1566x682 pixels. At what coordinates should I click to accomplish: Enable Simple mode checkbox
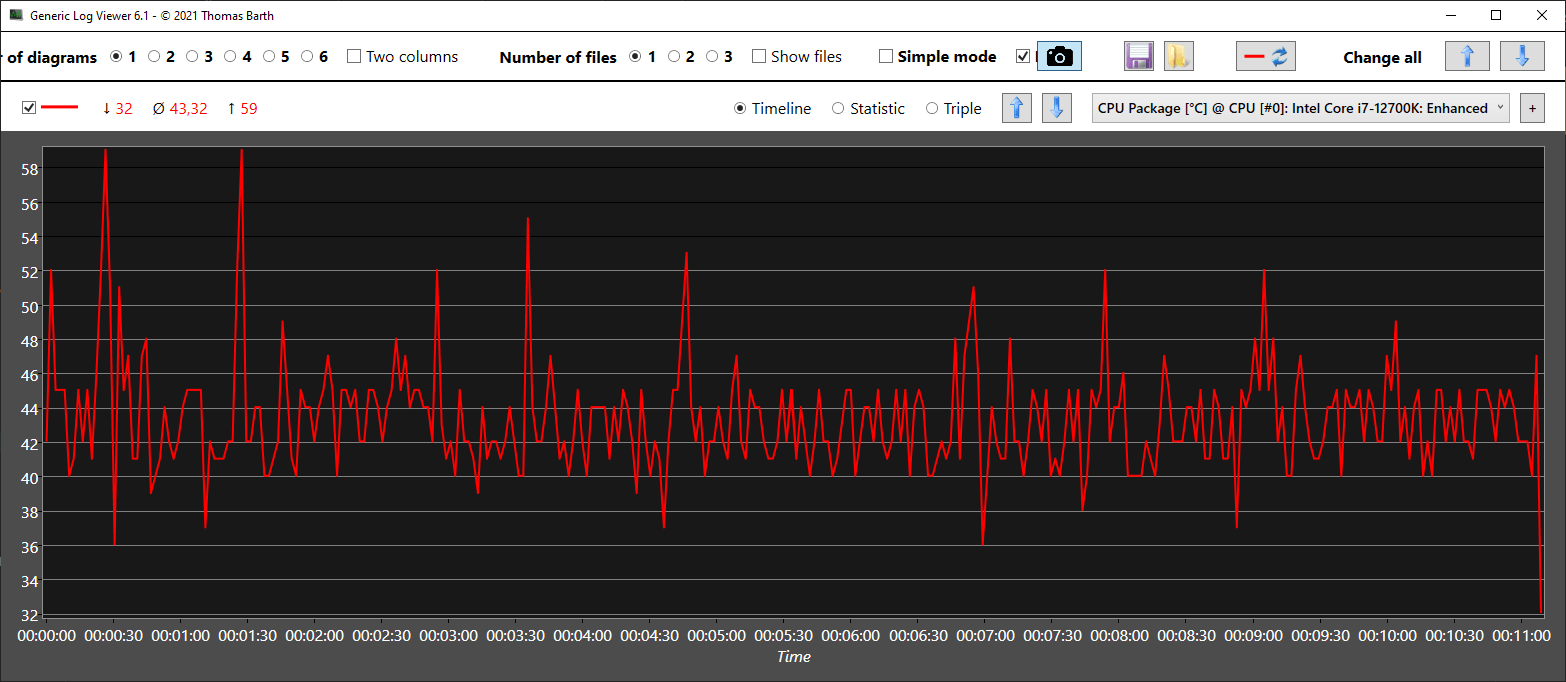886,57
